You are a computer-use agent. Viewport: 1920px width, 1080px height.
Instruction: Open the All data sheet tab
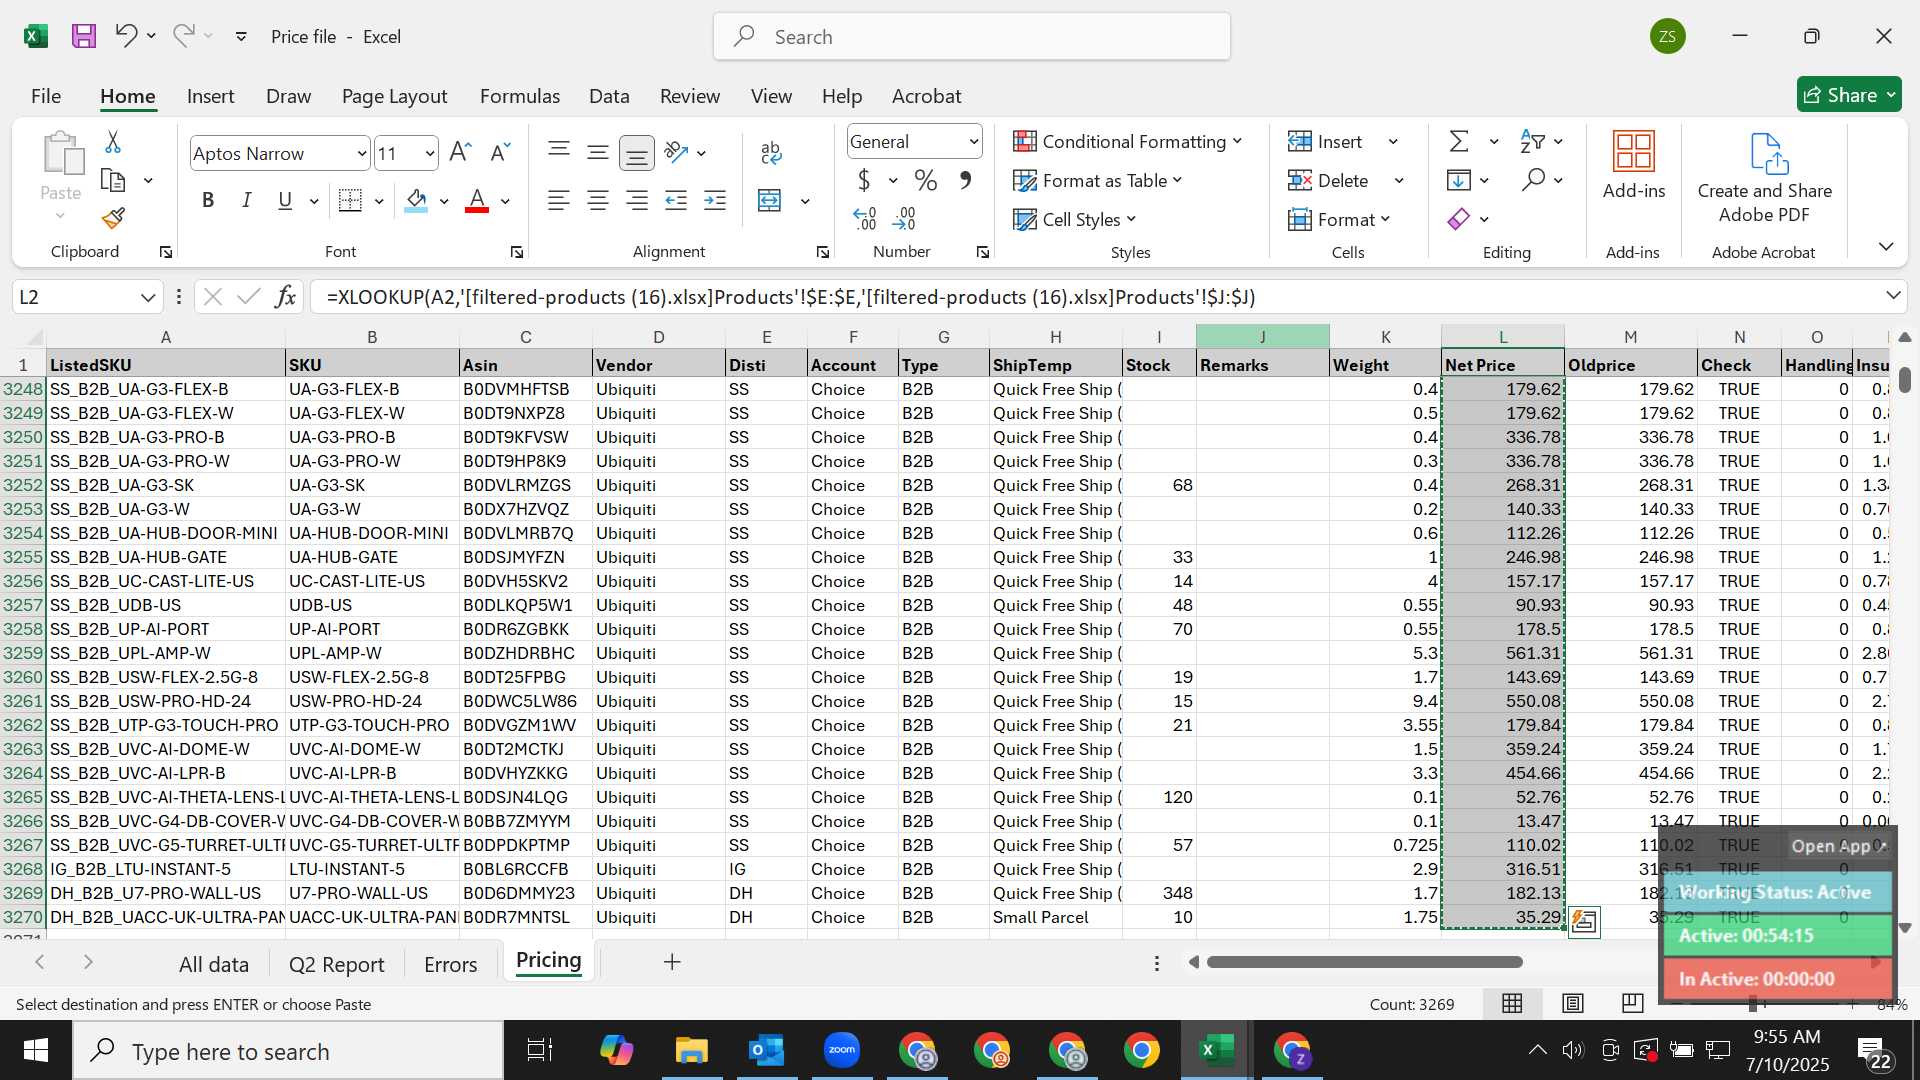[x=214, y=964]
